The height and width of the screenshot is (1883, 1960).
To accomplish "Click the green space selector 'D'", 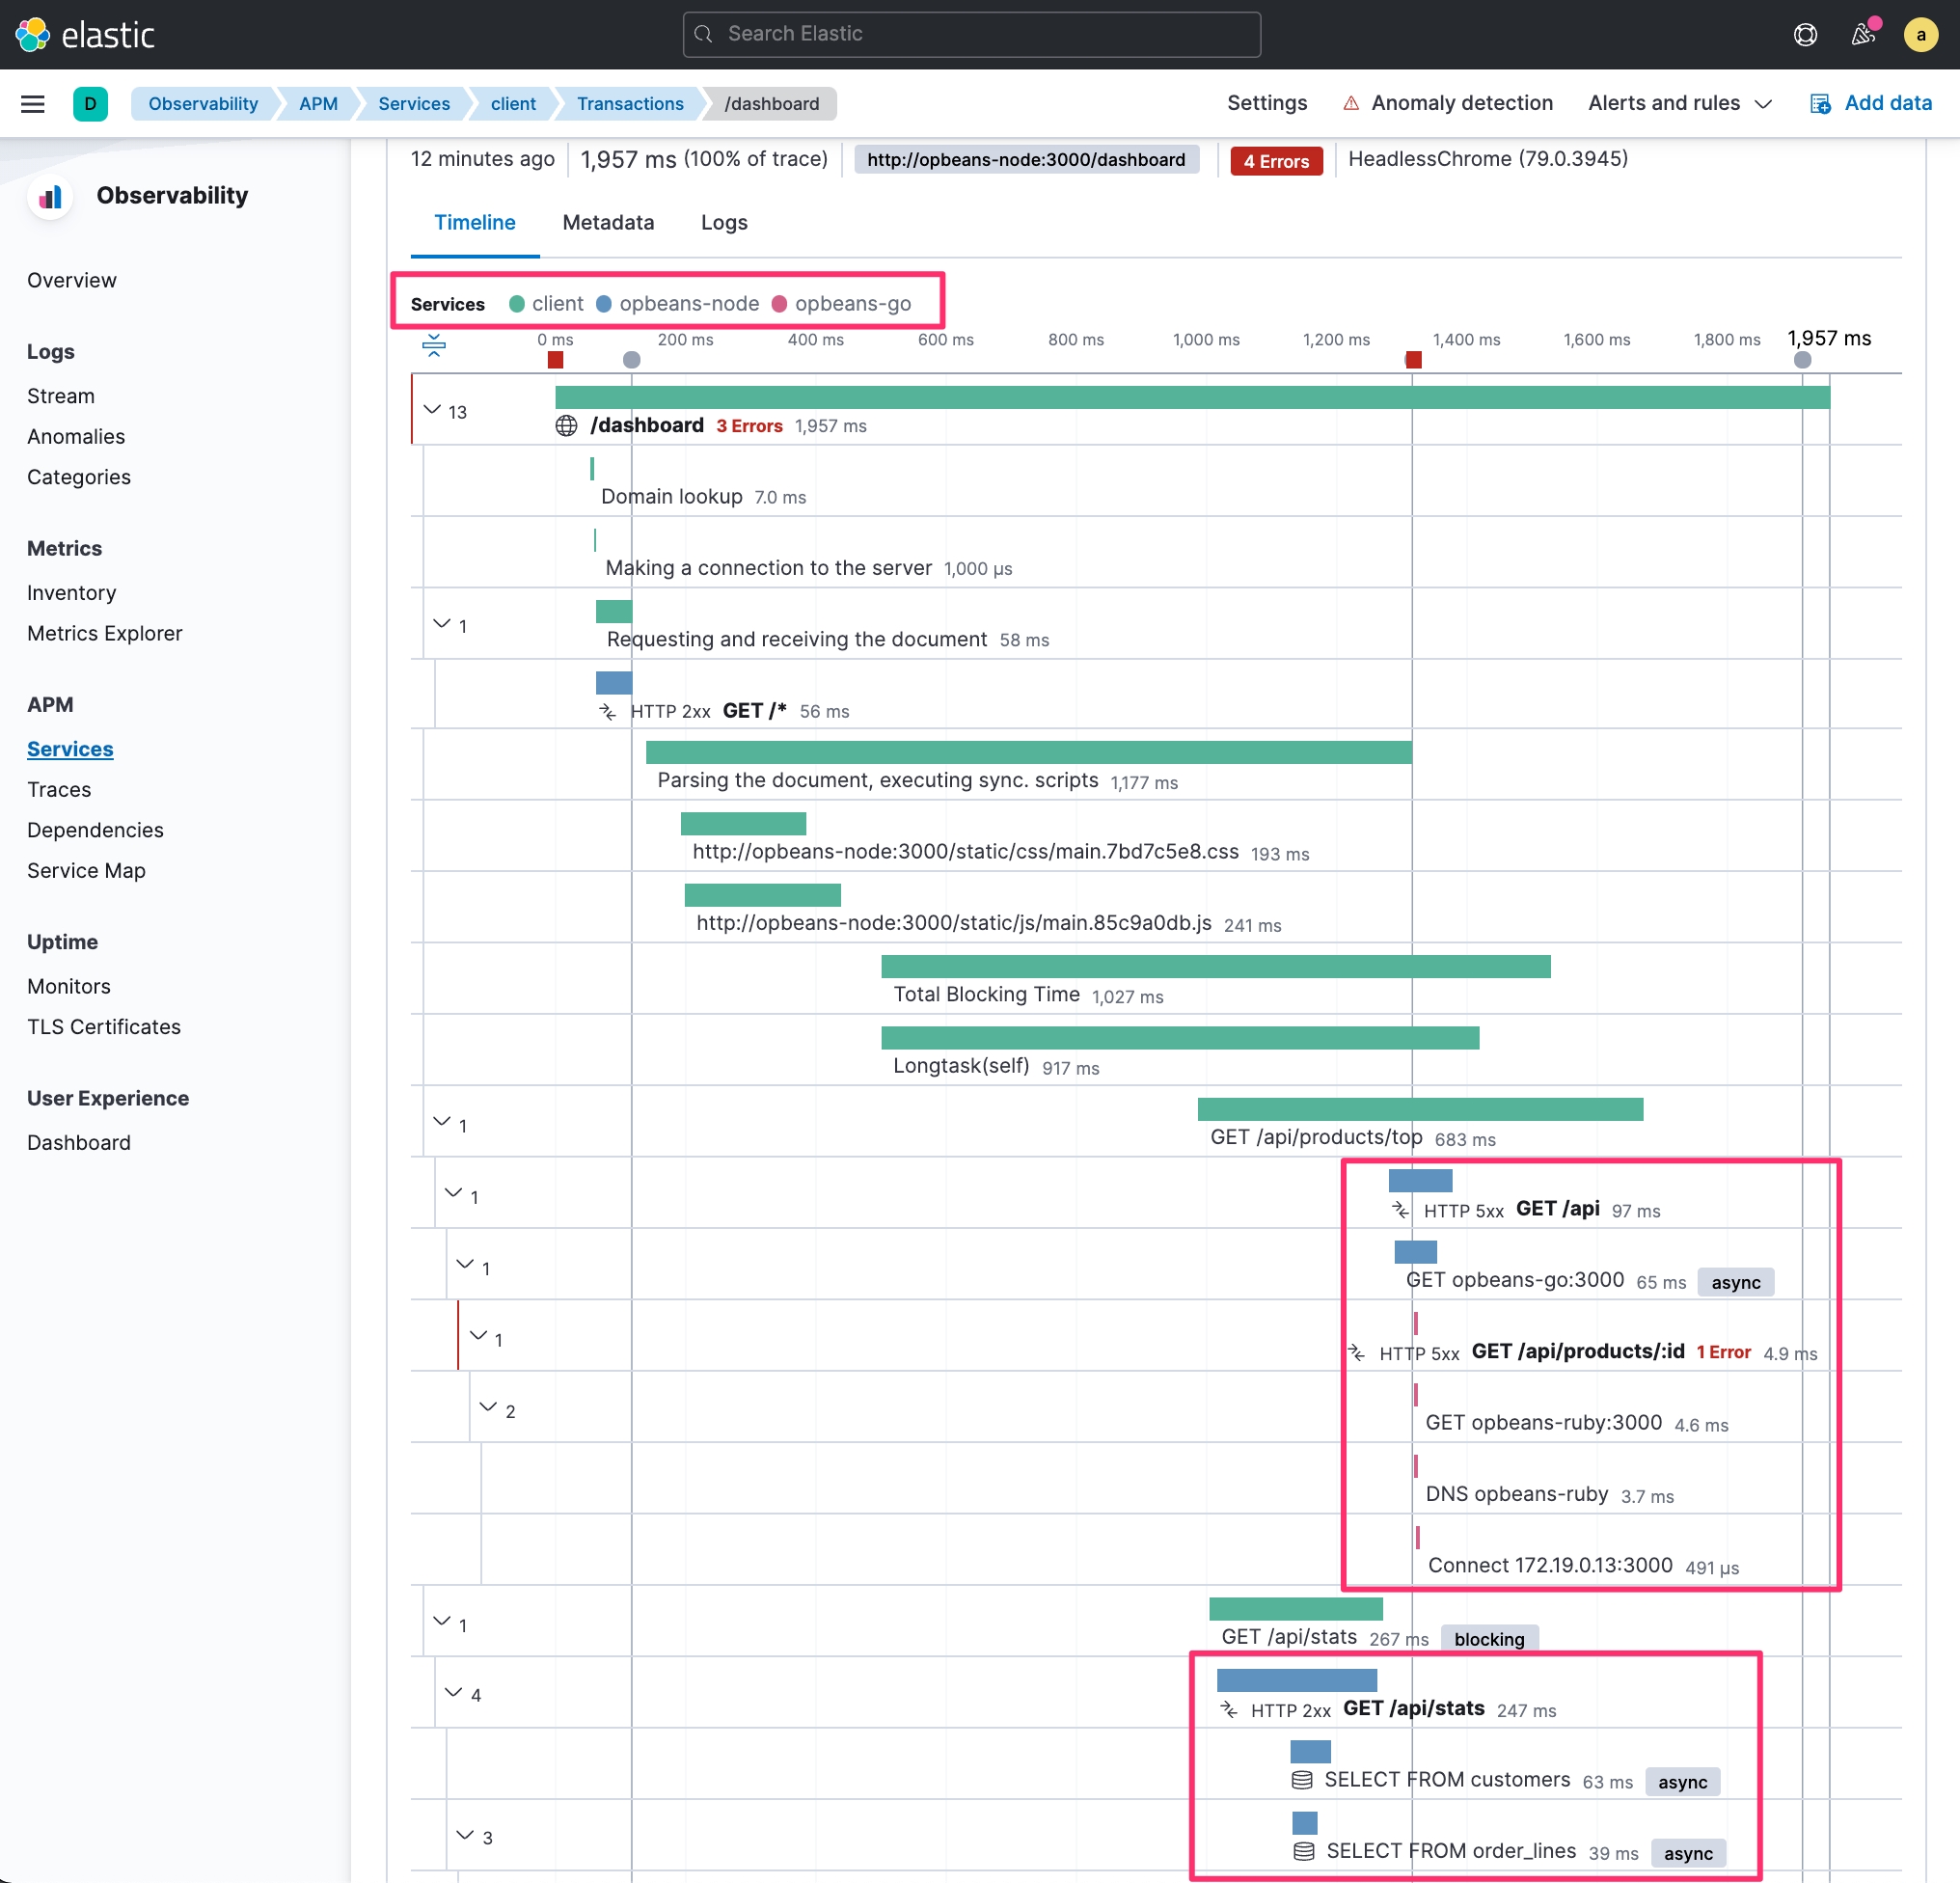I will tap(90, 104).
